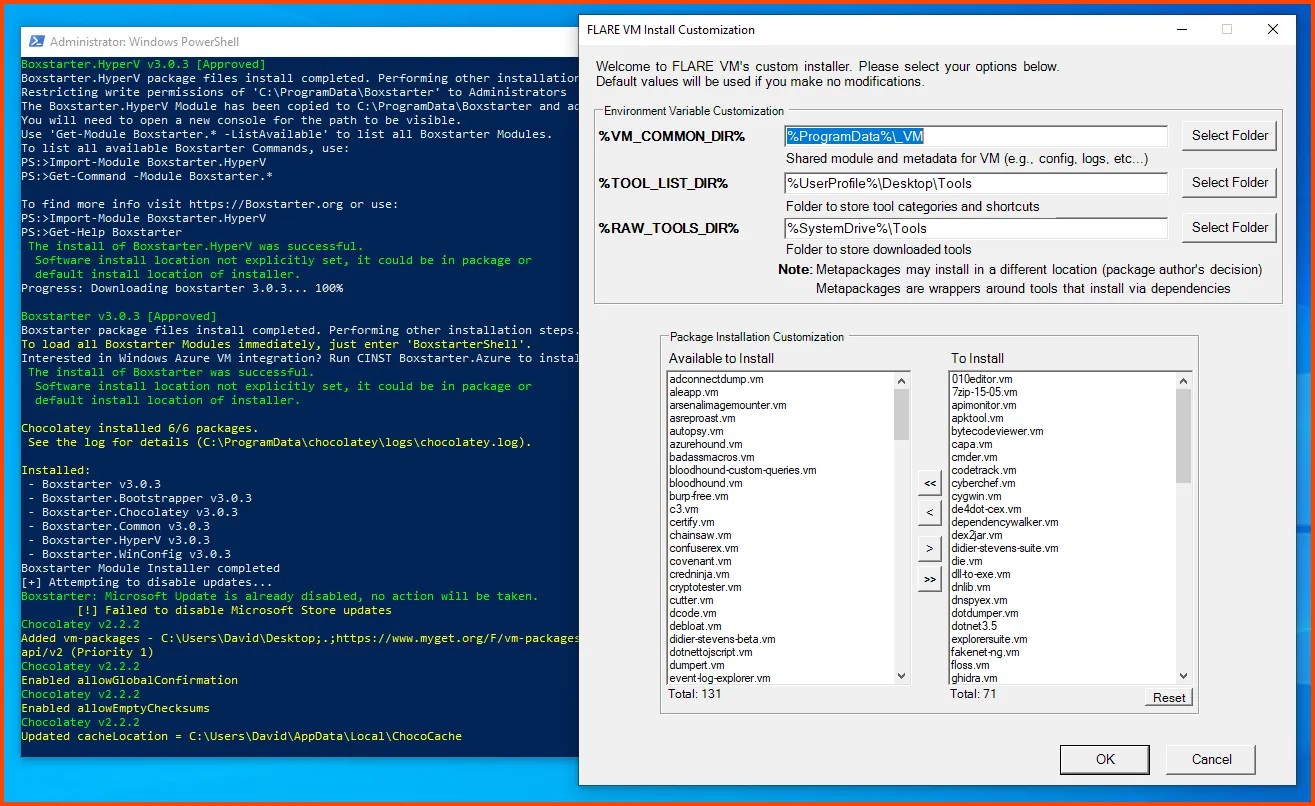
Task: Select dependencywalker.vm in To Install list
Action: click(x=1005, y=523)
